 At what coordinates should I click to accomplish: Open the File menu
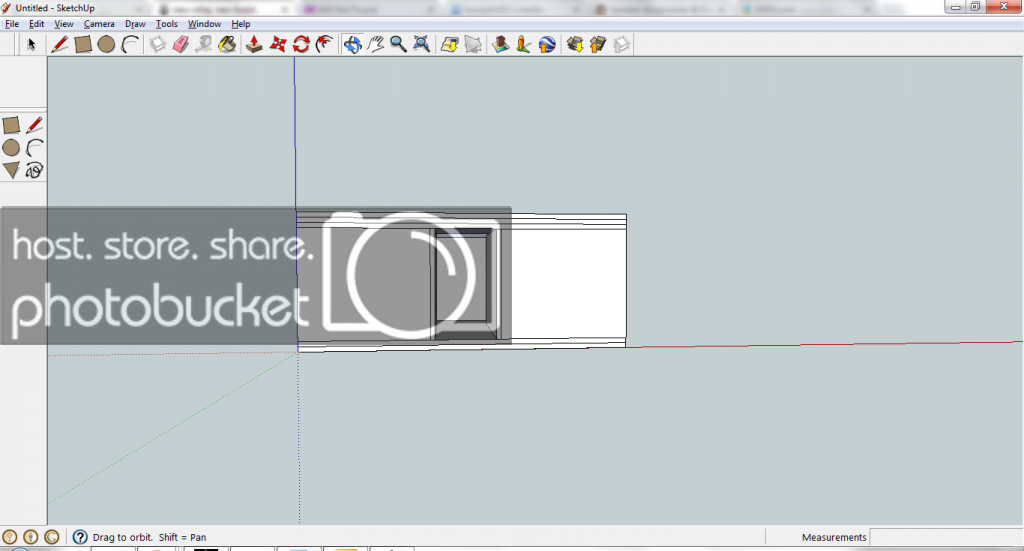coord(12,24)
